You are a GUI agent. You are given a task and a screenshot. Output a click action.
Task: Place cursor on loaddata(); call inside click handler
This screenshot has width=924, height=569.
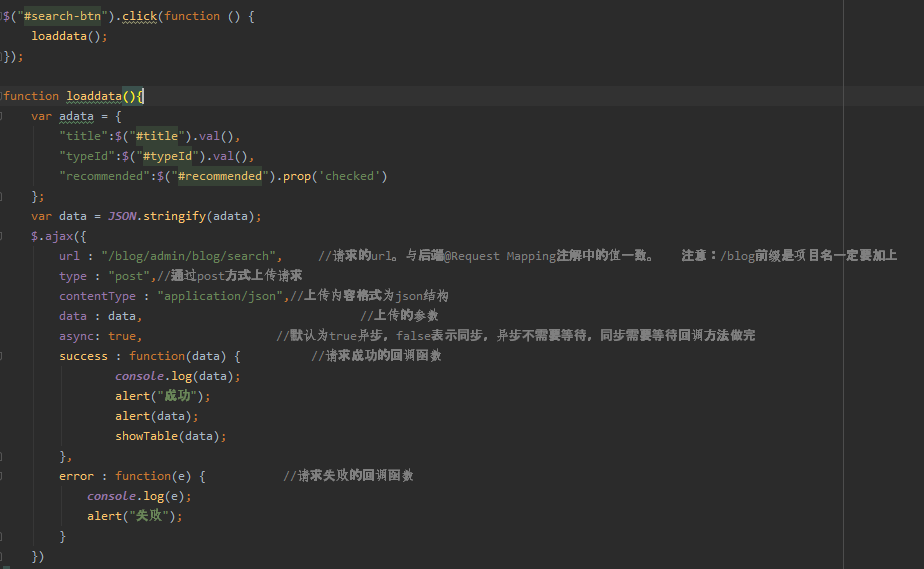point(69,37)
